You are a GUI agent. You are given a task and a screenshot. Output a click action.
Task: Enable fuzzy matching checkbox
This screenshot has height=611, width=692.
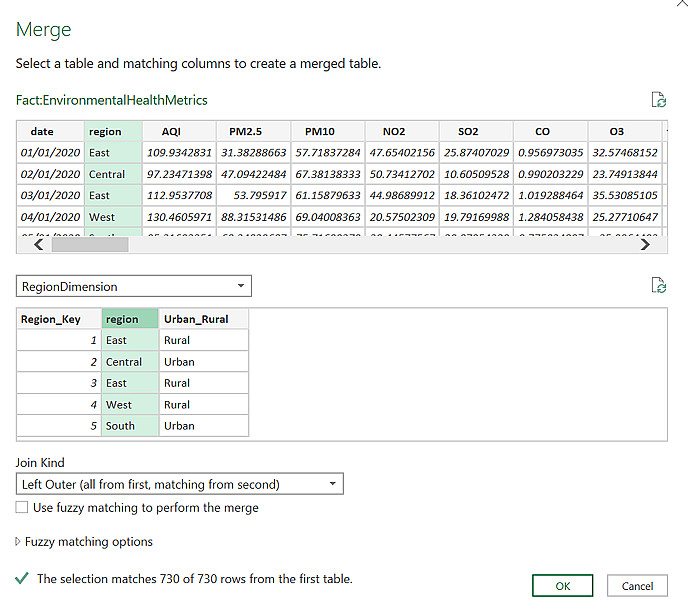22,508
